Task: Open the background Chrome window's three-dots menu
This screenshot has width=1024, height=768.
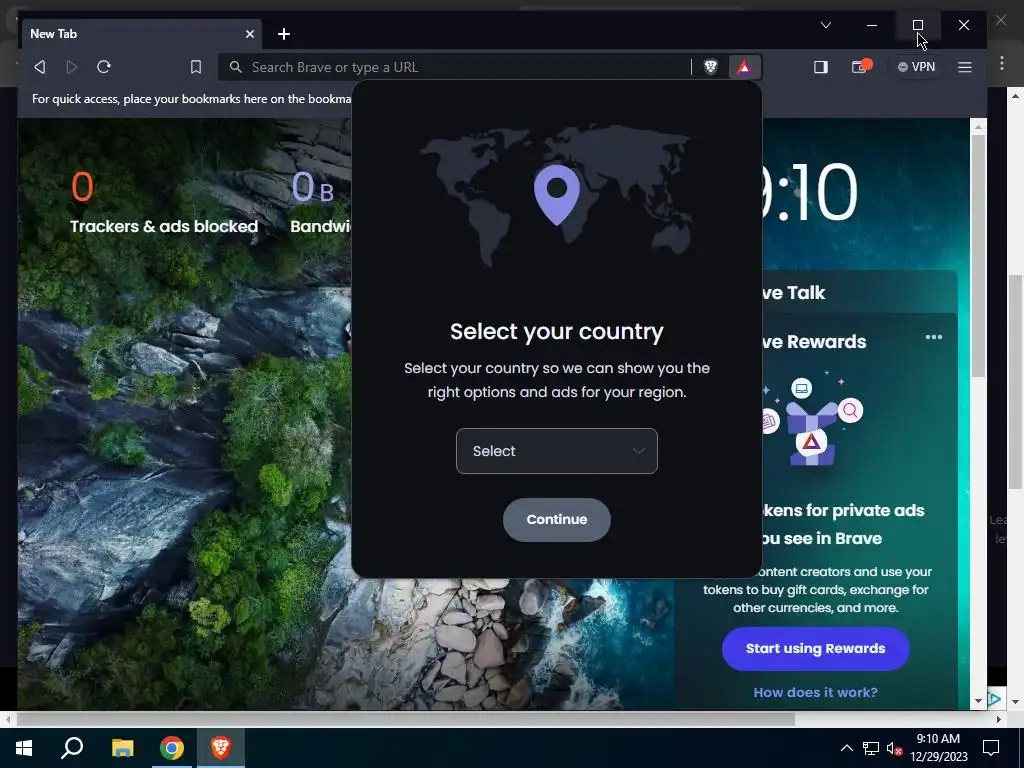Action: pyautogui.click(x=1002, y=63)
